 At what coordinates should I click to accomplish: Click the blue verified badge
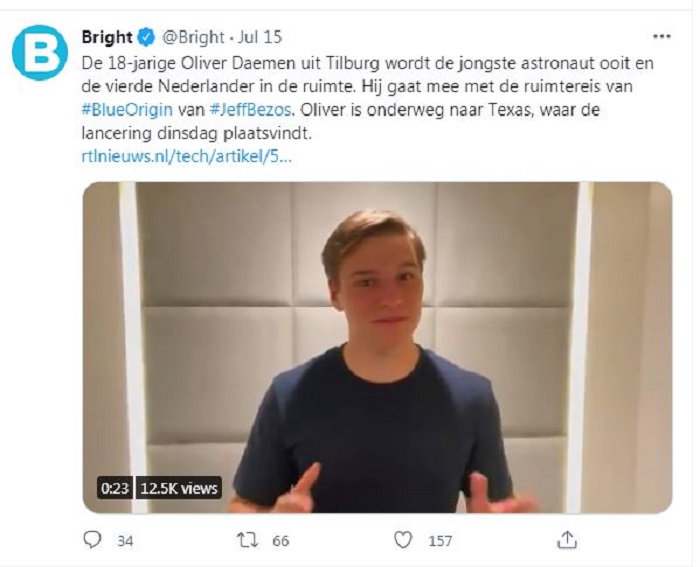(147, 38)
